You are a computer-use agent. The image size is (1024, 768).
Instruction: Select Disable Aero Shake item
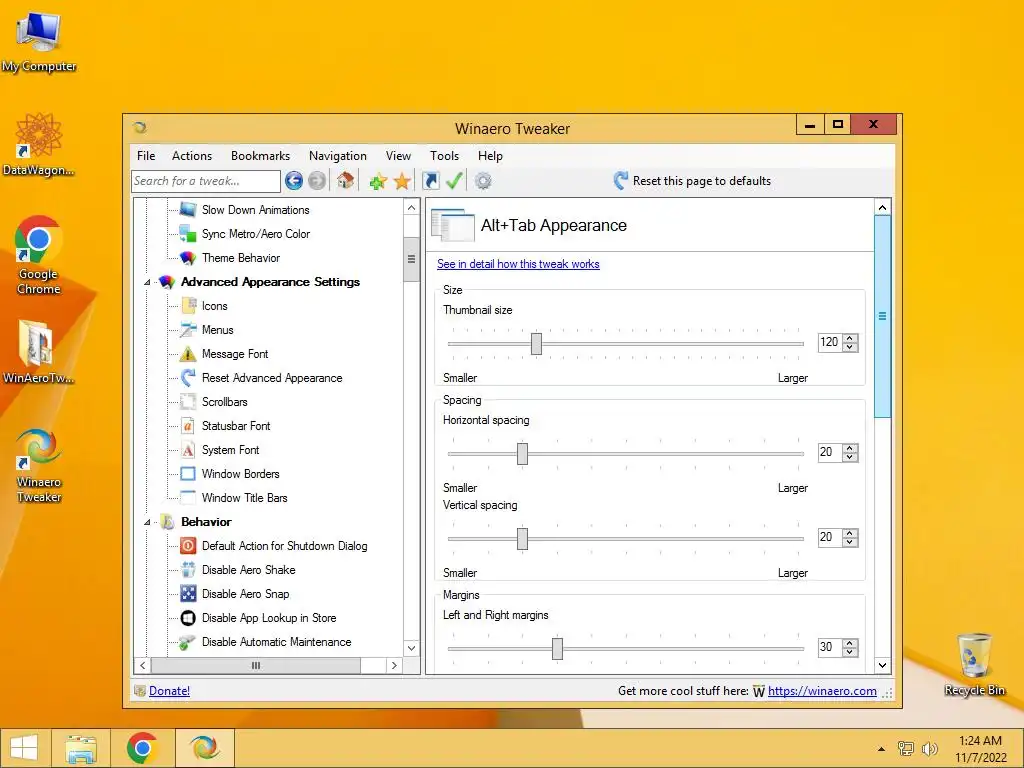tap(249, 570)
